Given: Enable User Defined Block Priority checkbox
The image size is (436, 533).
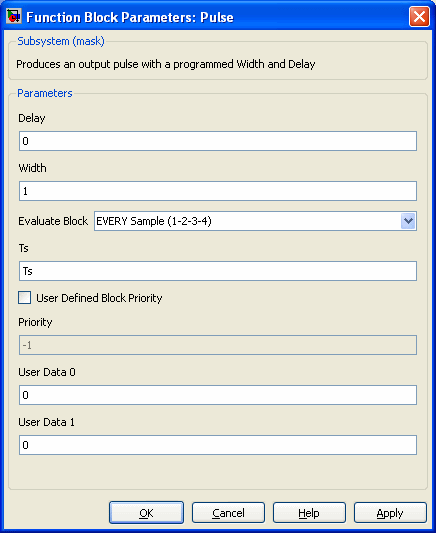Looking at the screenshot, I should click(x=24, y=298).
